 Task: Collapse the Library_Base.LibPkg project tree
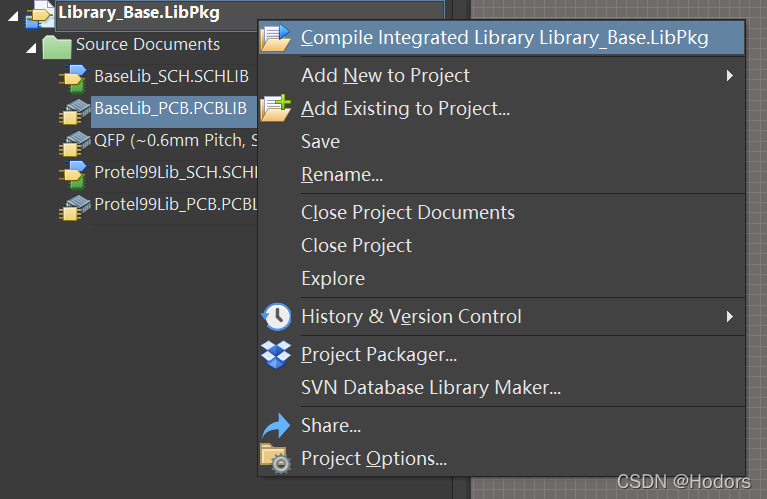click(13, 16)
